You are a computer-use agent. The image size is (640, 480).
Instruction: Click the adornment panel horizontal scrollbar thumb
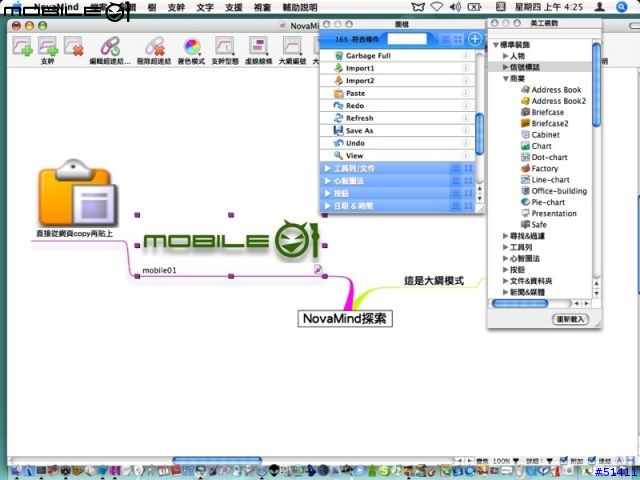click(x=520, y=304)
